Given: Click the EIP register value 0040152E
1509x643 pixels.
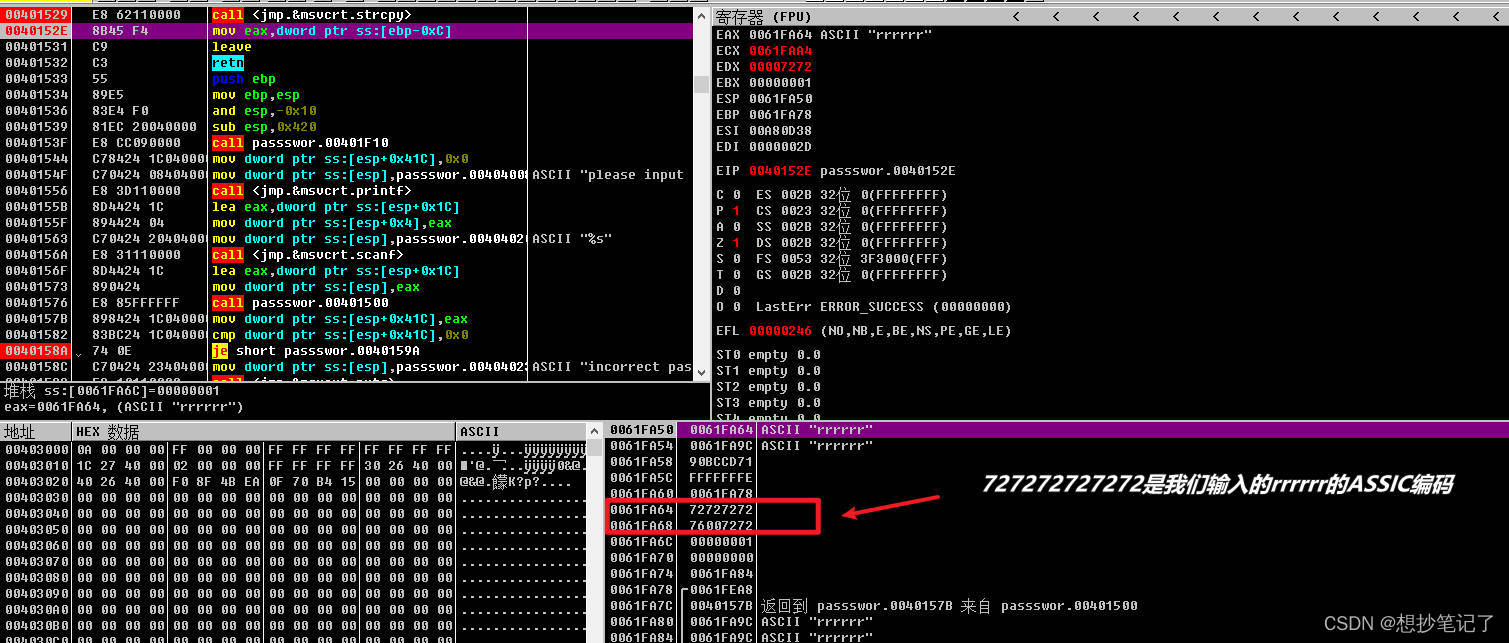Looking at the screenshot, I should [x=781, y=171].
